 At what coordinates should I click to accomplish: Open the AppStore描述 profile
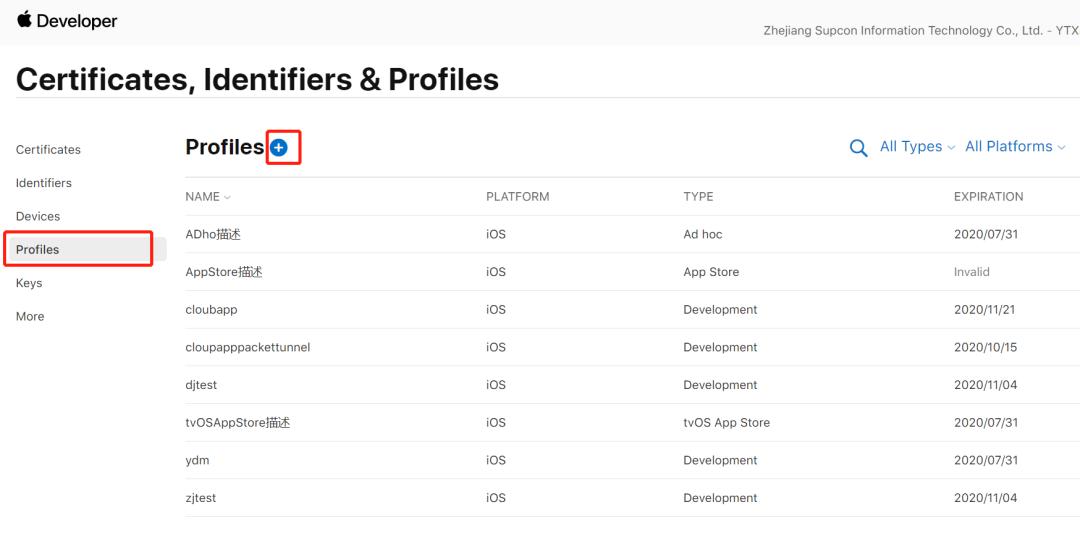pyautogui.click(x=224, y=272)
